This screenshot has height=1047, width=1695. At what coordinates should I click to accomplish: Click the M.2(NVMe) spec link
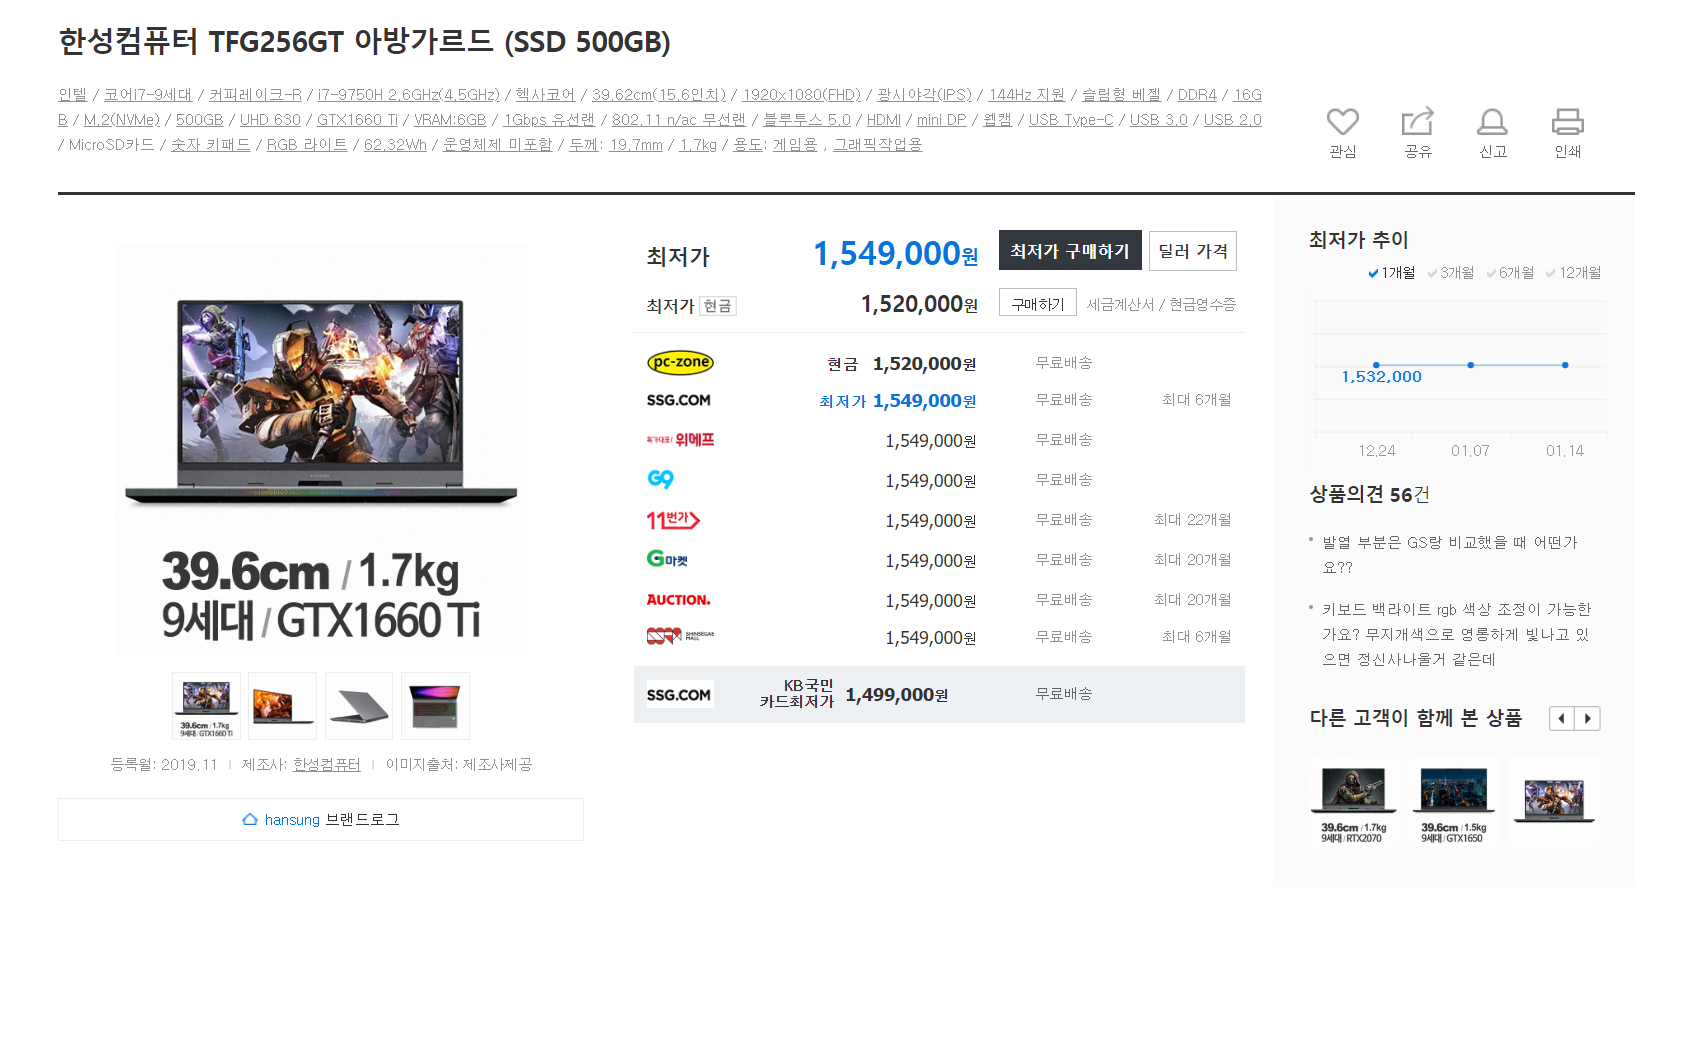tap(122, 119)
